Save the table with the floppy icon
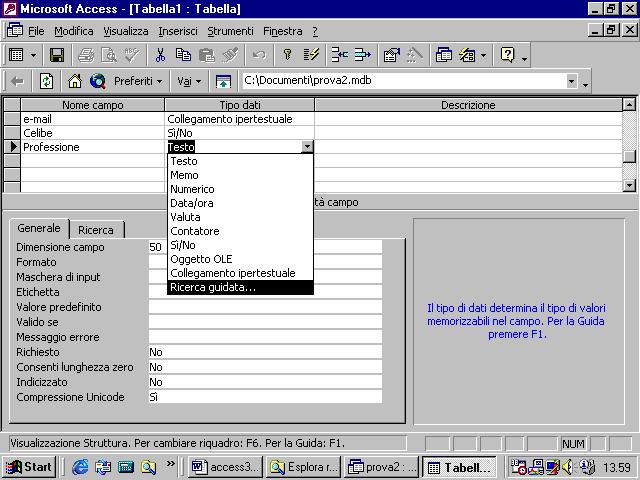640x480 pixels. click(x=57, y=55)
